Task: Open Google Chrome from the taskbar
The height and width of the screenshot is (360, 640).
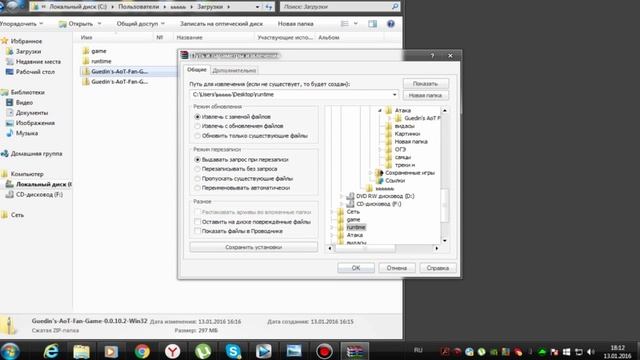Action: coord(142,351)
